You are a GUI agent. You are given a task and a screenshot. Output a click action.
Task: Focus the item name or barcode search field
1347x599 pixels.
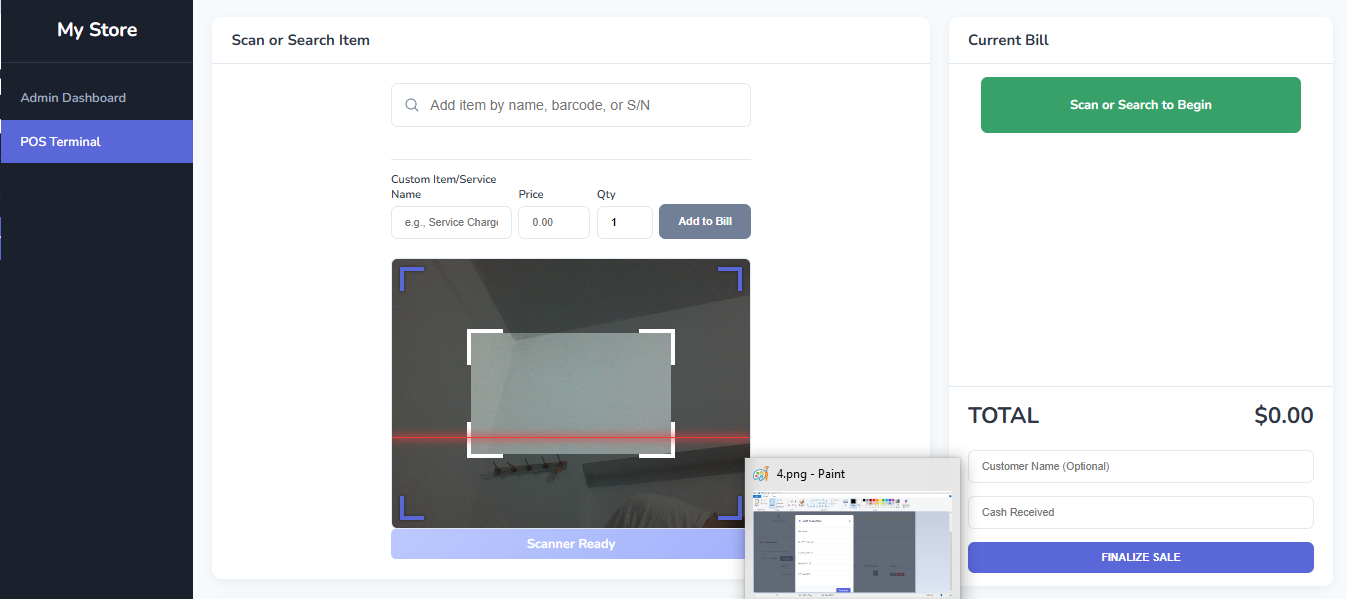(580, 105)
